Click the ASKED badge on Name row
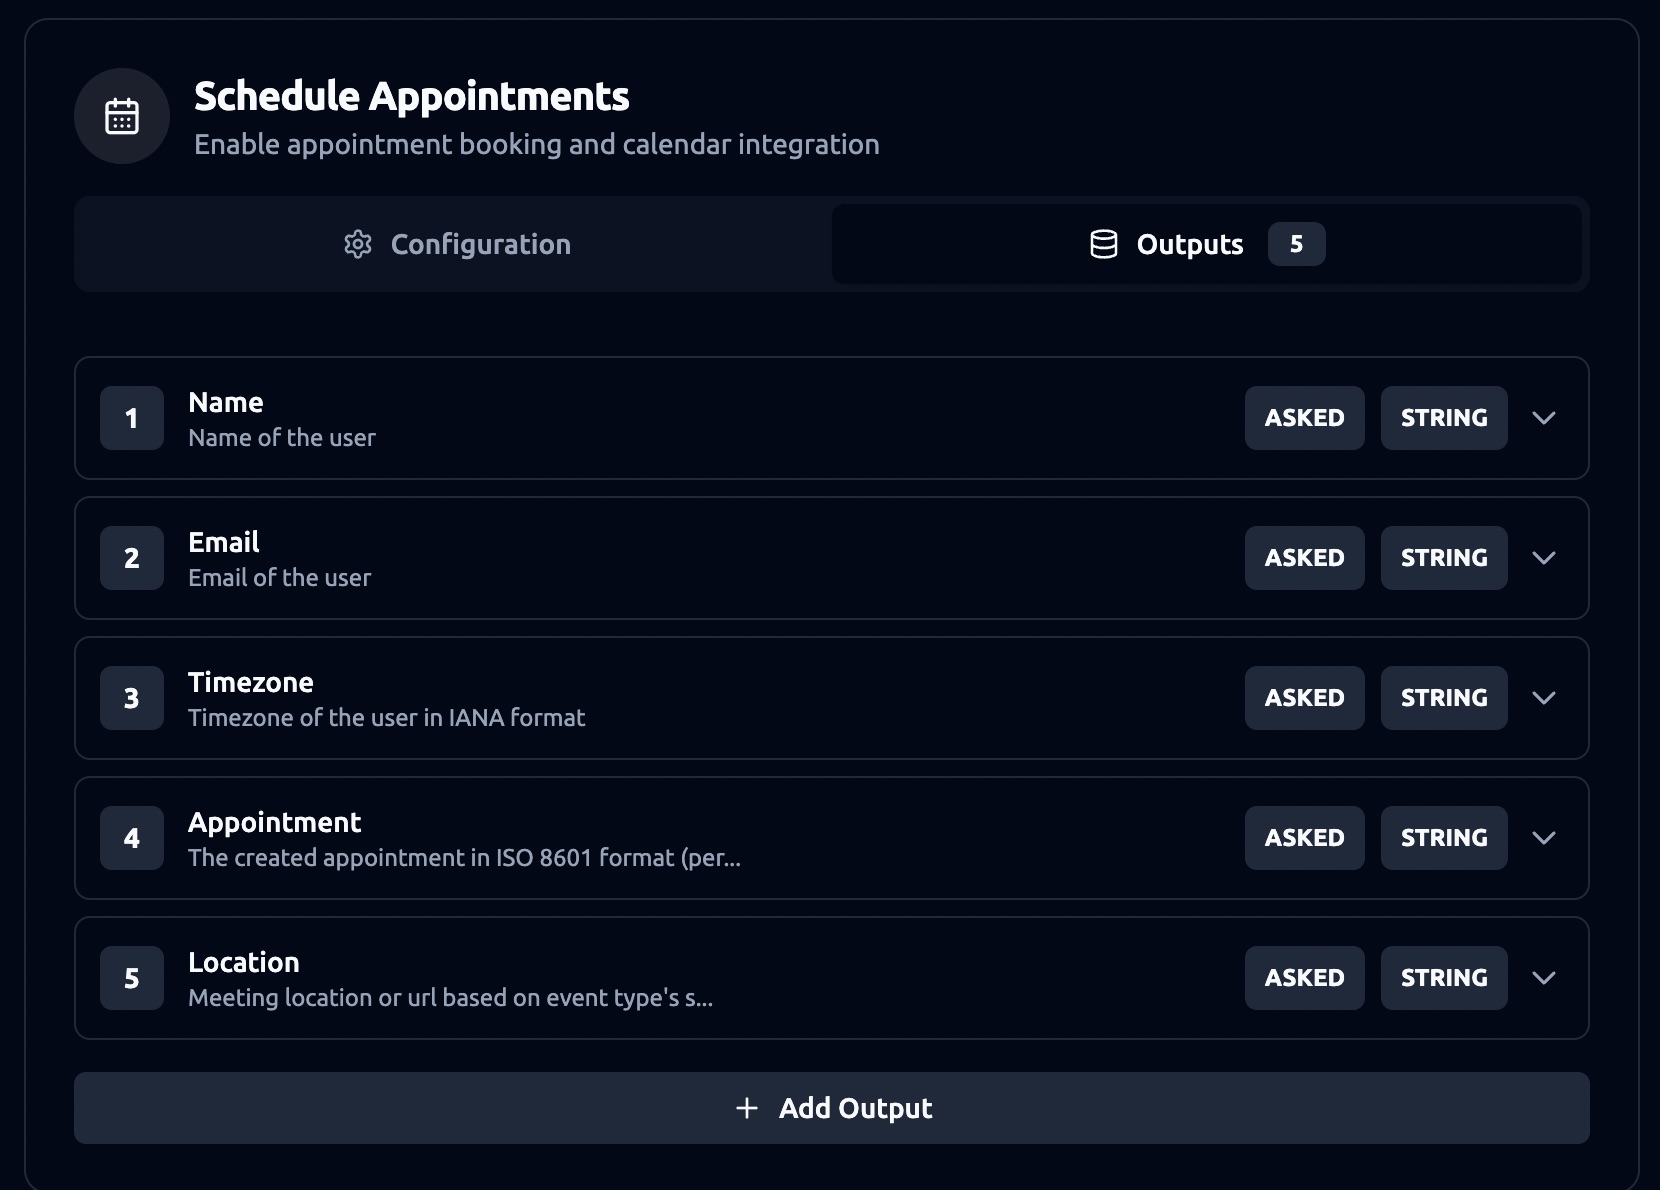This screenshot has width=1660, height=1190. click(1304, 418)
